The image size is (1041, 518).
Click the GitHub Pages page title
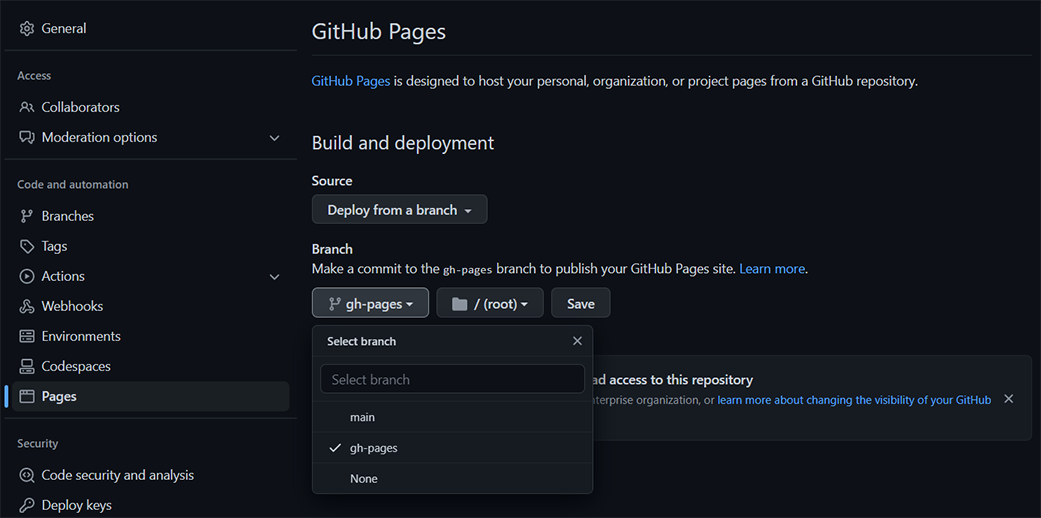(x=379, y=32)
